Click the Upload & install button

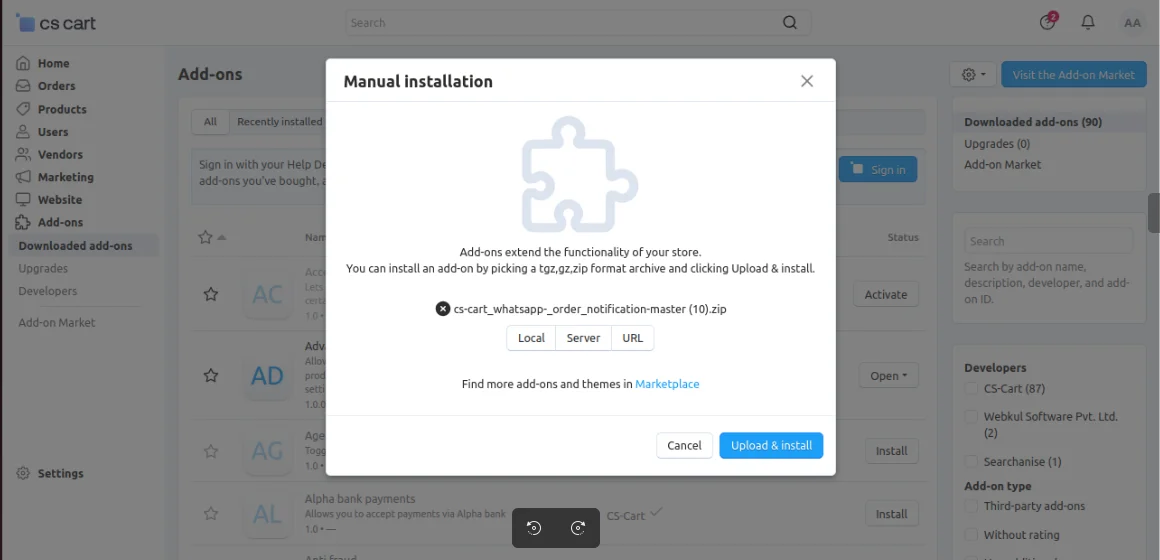pyautogui.click(x=771, y=445)
